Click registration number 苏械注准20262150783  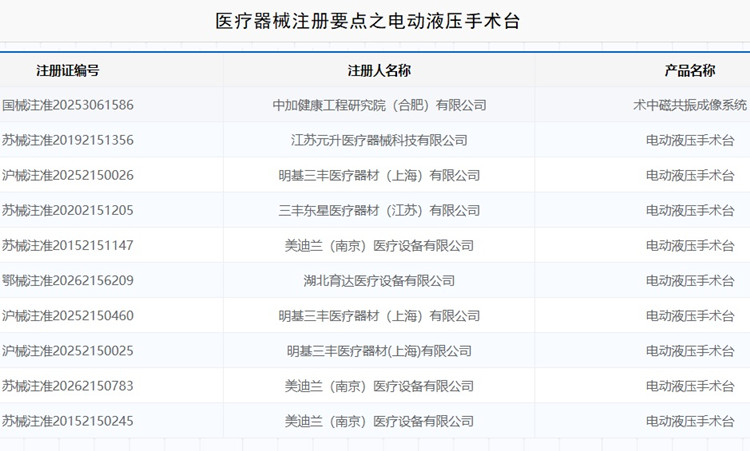pos(68,386)
